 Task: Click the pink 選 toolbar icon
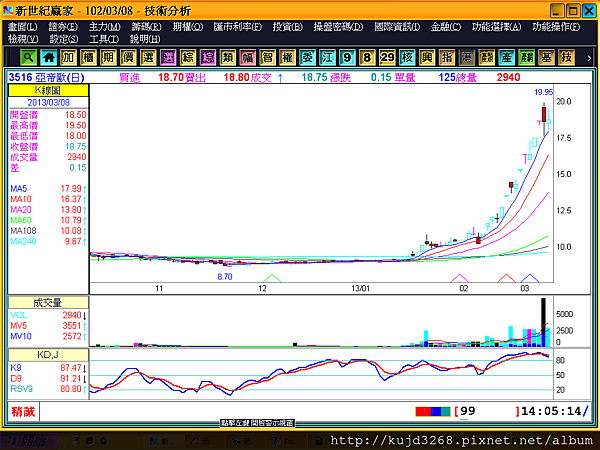click(168, 58)
